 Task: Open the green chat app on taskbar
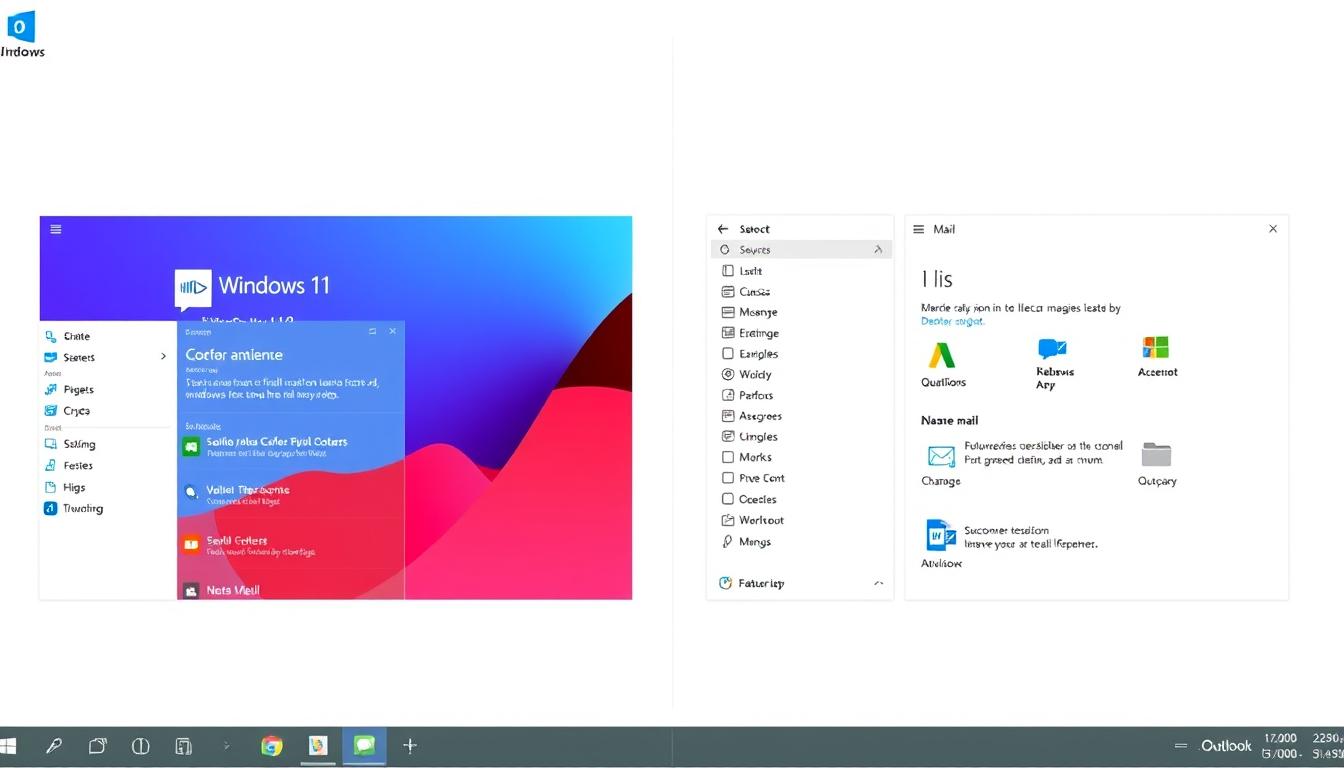pos(364,745)
